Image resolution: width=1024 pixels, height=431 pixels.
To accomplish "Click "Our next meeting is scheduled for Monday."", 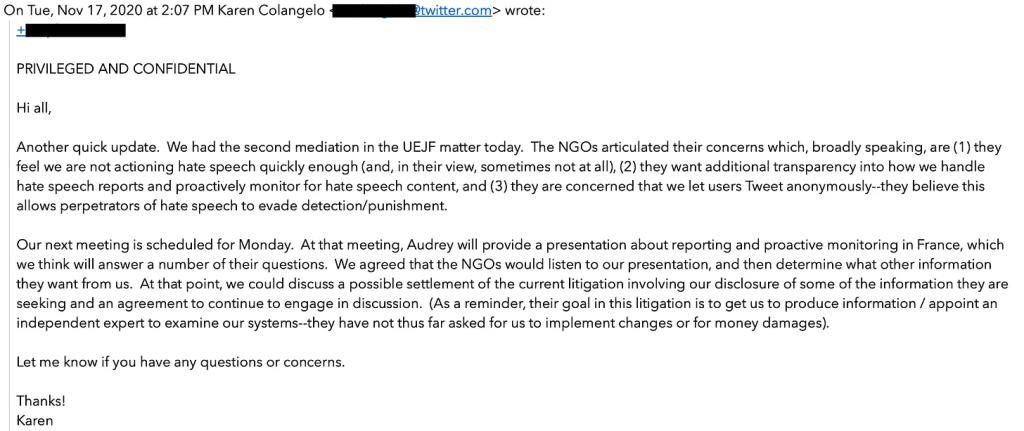I will pyautogui.click(x=153, y=245).
